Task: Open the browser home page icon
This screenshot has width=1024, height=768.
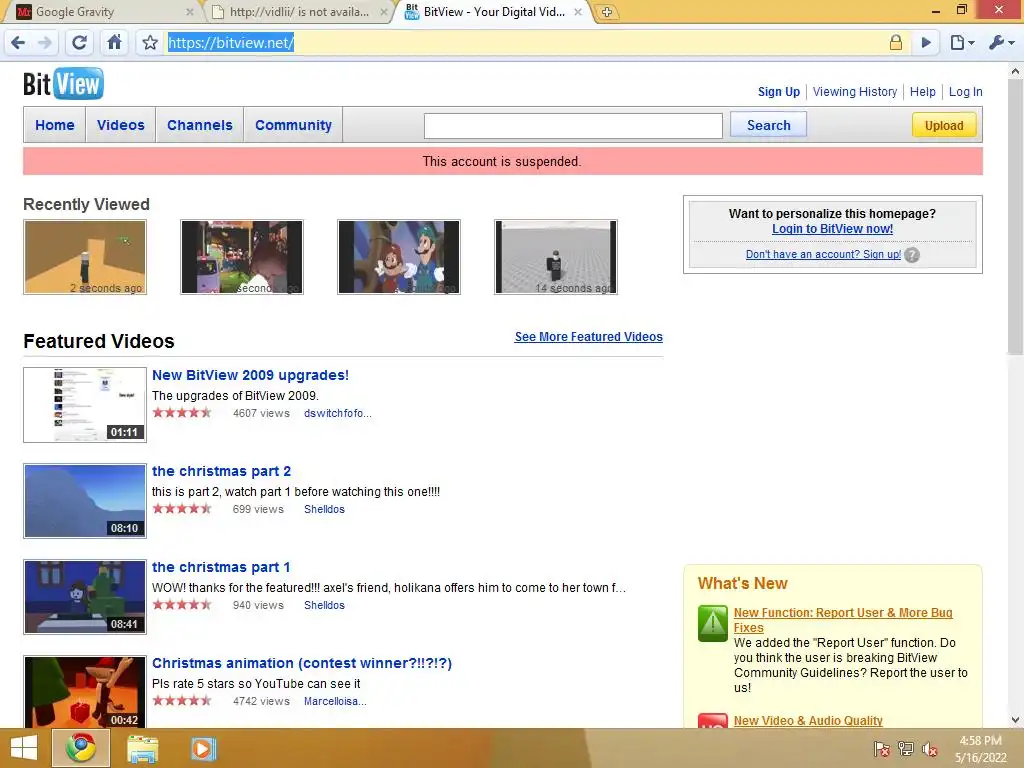Action: coord(114,43)
